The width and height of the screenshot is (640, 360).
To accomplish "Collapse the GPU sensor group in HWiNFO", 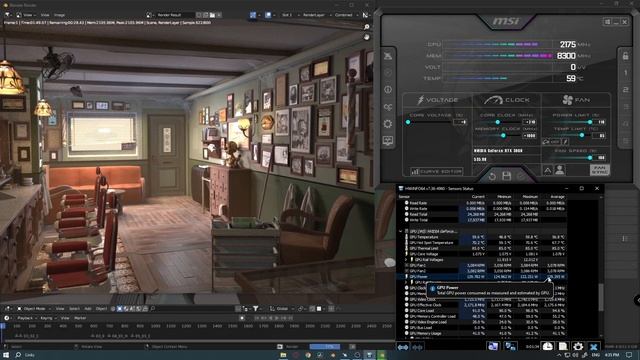I will coord(400,231).
